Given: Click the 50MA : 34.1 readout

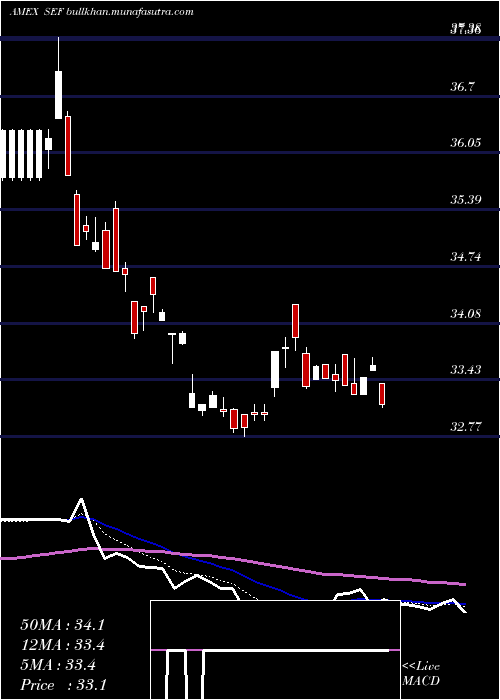Looking at the screenshot, I should click(62, 625).
